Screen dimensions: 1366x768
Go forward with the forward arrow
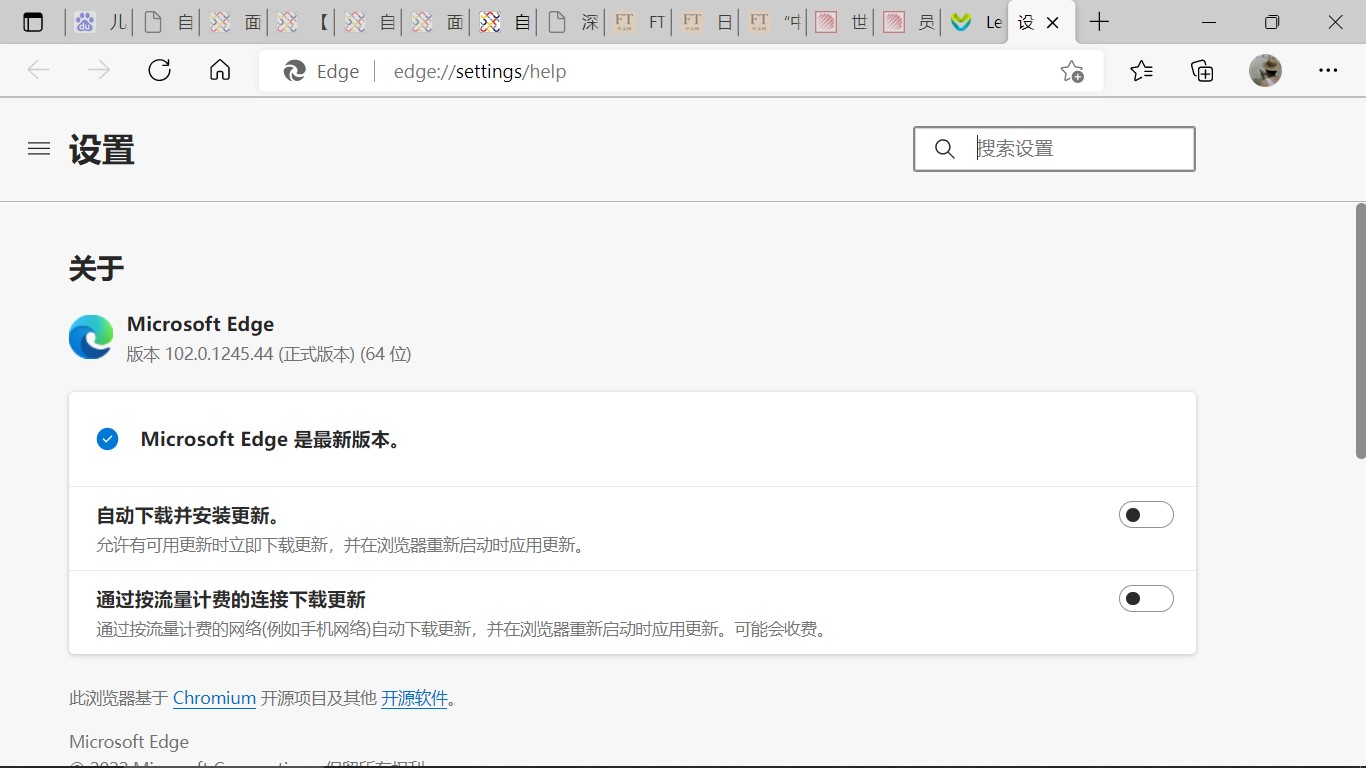click(x=99, y=71)
